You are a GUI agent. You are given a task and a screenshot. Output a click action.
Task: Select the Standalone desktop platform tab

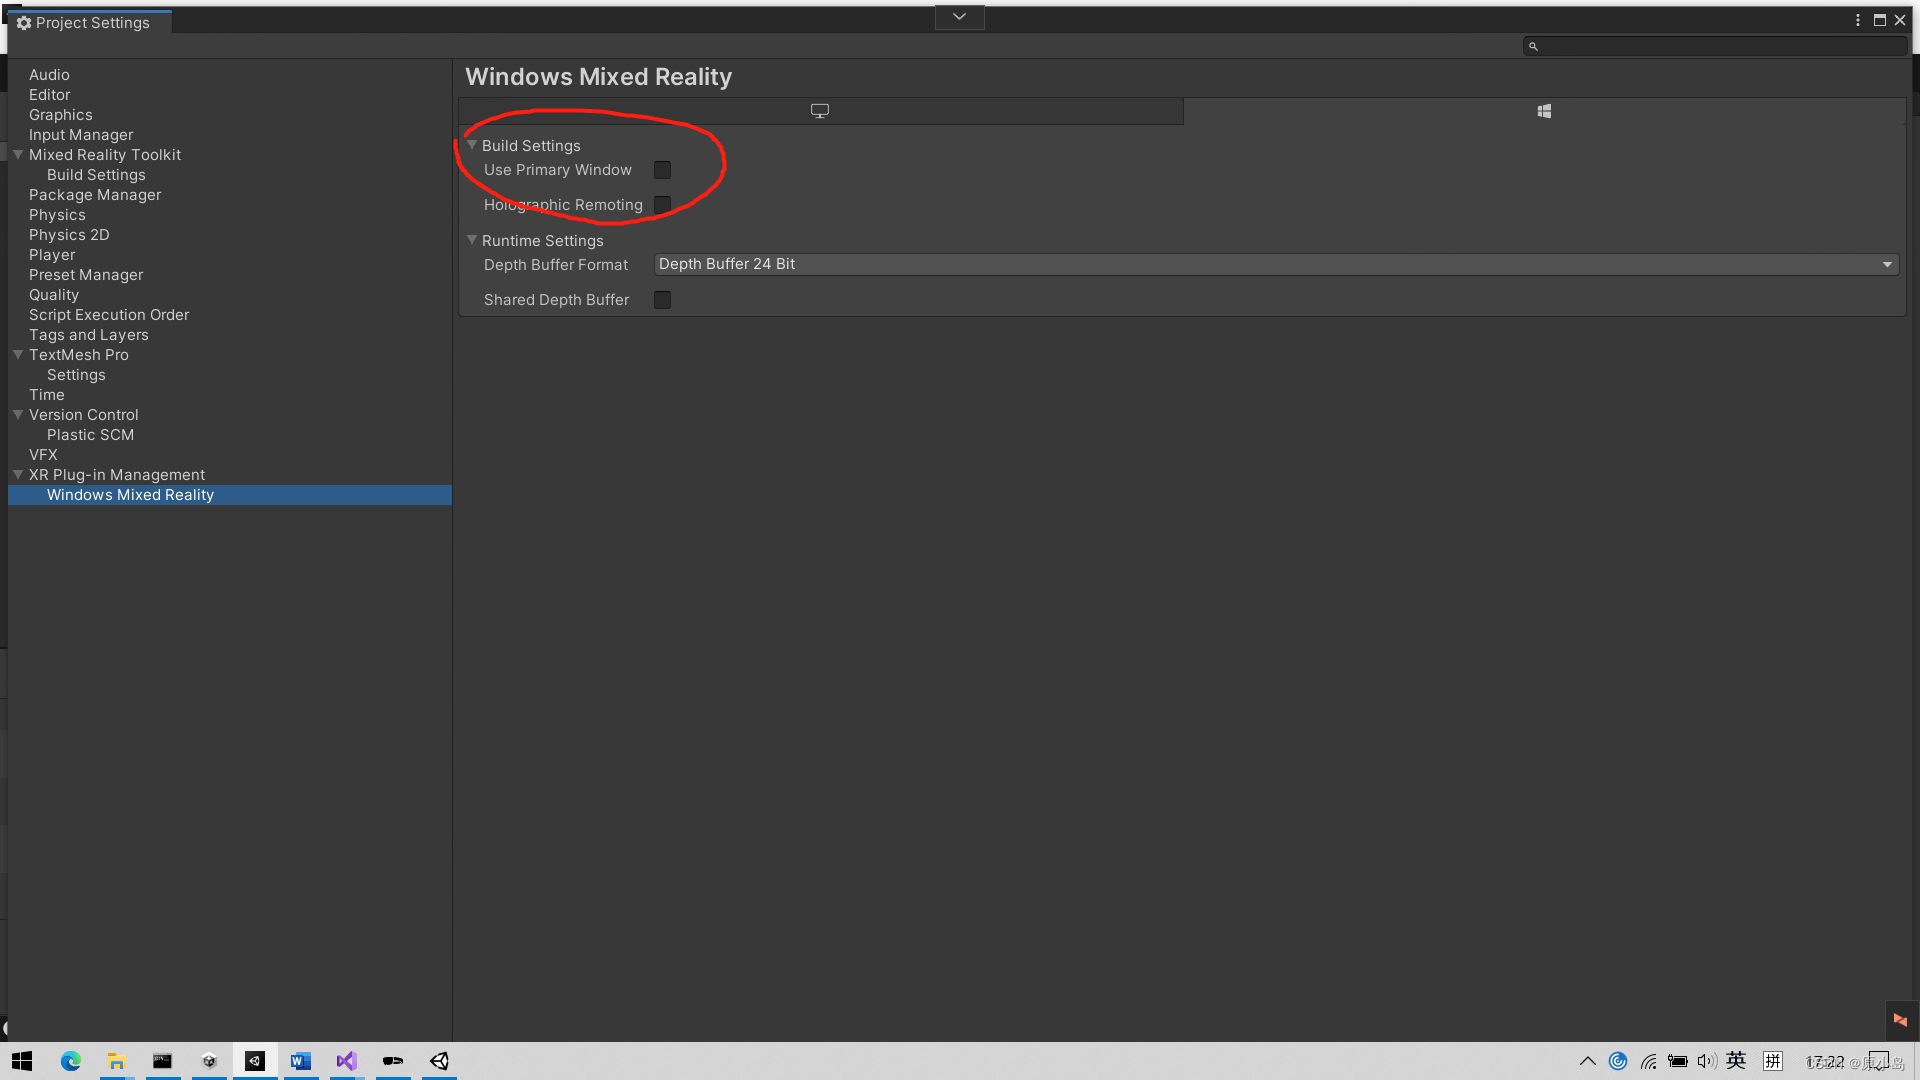pyautogui.click(x=820, y=111)
